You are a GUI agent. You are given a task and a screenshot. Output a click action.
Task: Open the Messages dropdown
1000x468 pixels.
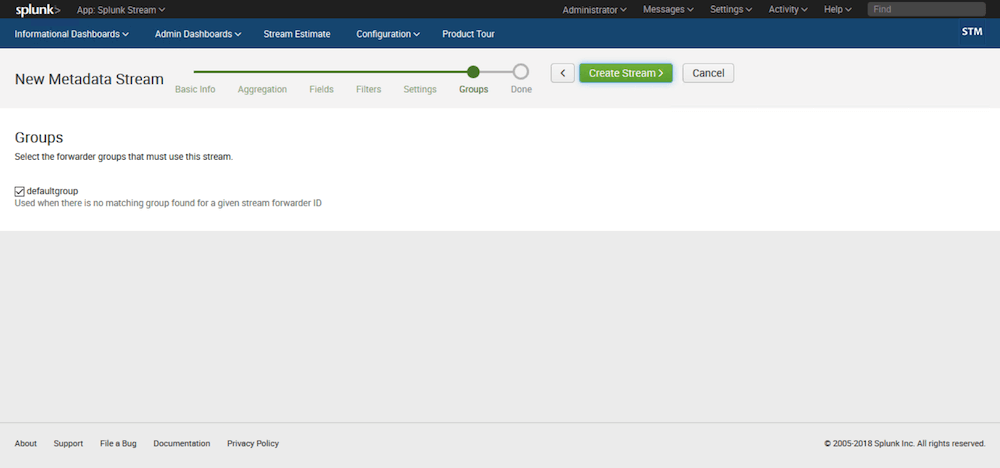[668, 10]
